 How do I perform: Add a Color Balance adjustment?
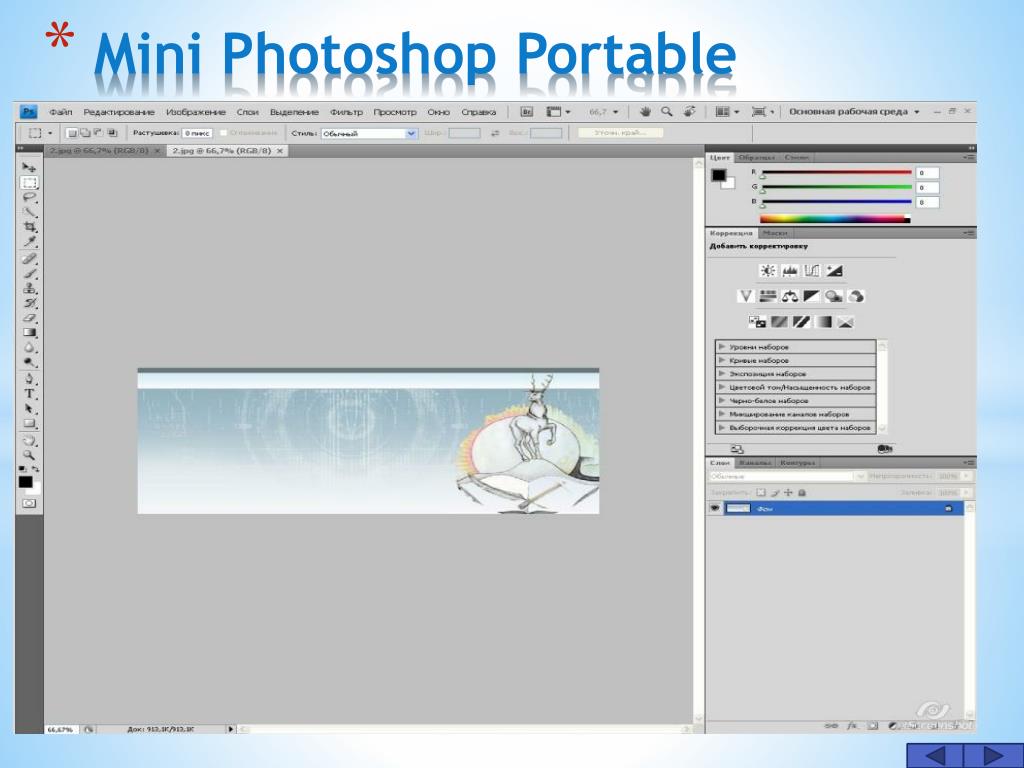point(790,296)
